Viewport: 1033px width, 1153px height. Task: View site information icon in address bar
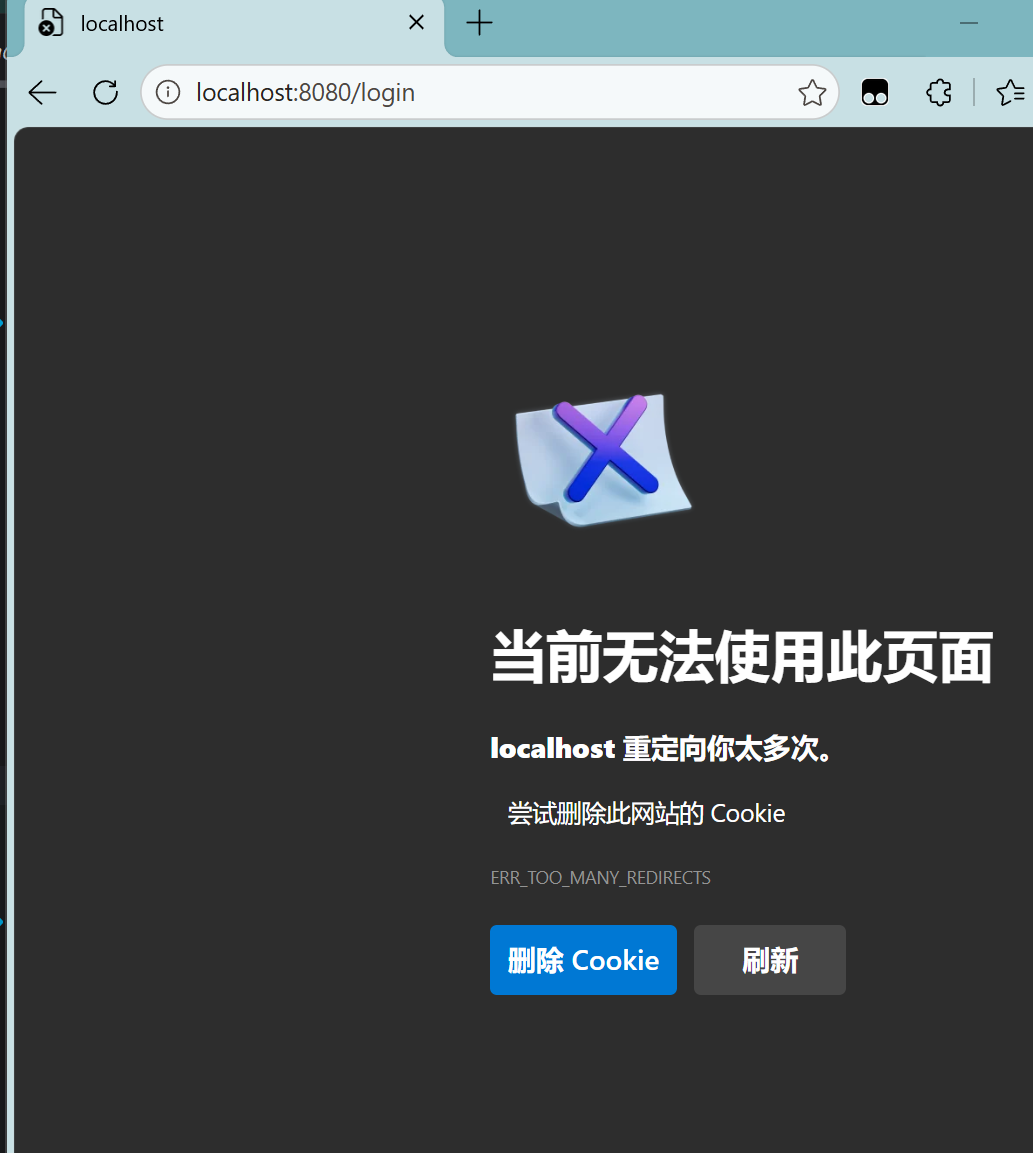click(168, 93)
